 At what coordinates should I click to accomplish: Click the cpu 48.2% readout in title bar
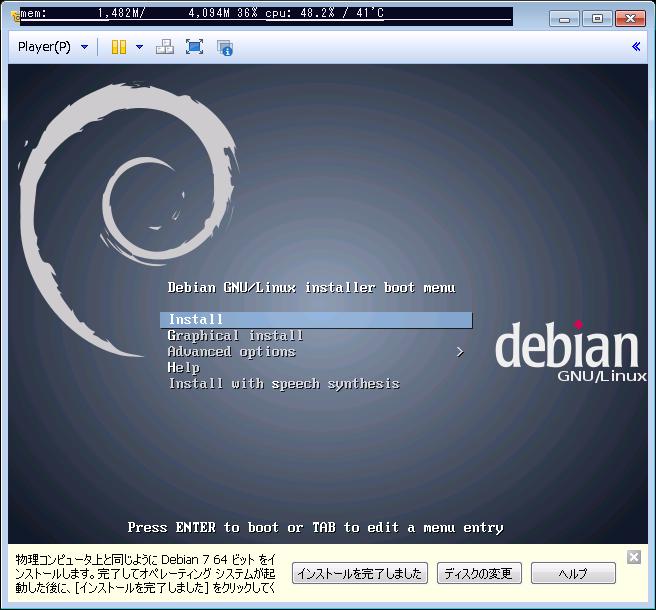point(324,13)
